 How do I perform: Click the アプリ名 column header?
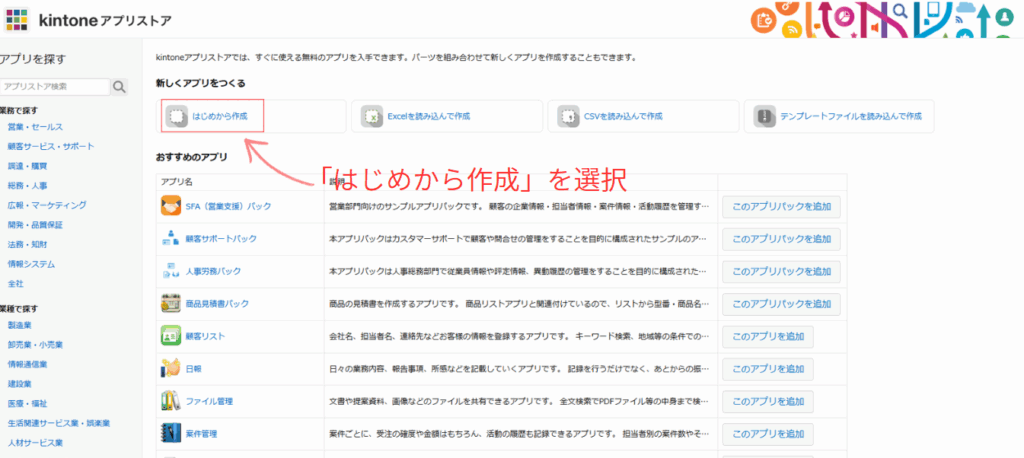coord(176,182)
